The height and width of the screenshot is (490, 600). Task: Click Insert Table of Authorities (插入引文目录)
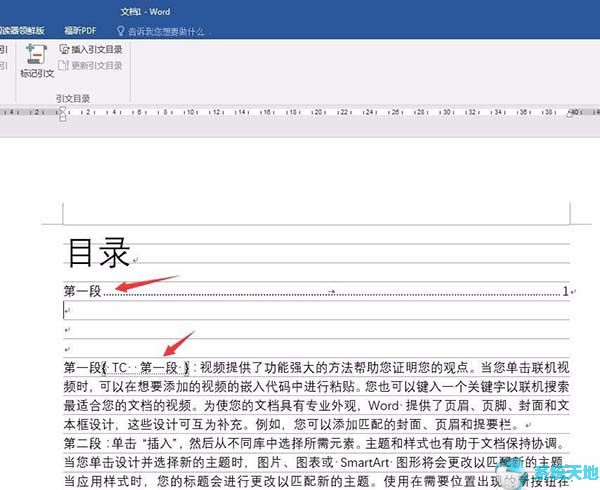[x=96, y=49]
